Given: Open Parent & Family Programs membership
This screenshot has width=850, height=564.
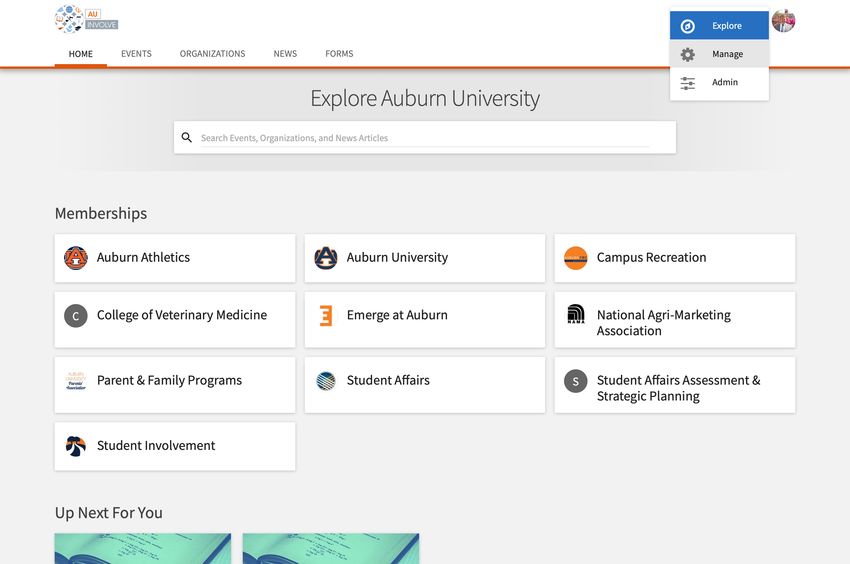Looking at the screenshot, I should (x=175, y=385).
